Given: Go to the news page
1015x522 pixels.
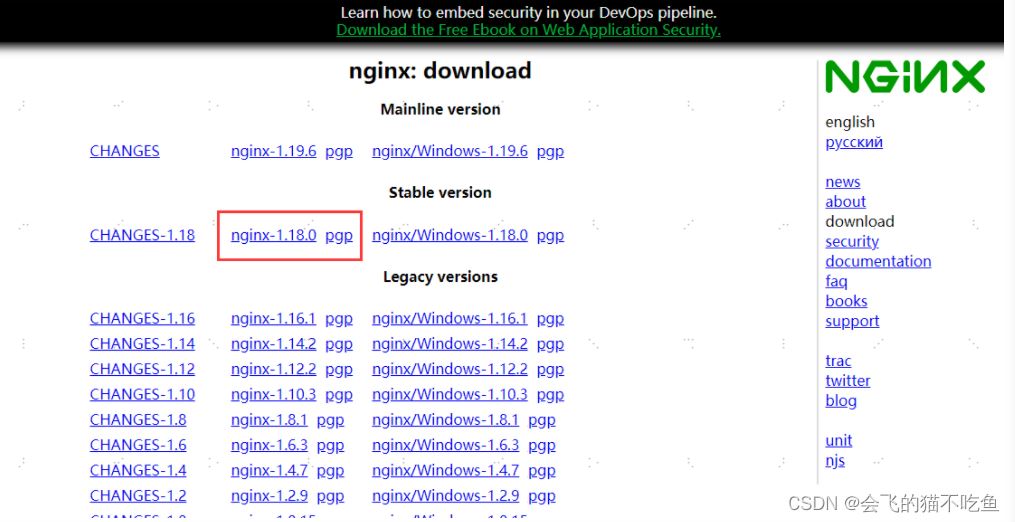Looking at the screenshot, I should (x=843, y=182).
